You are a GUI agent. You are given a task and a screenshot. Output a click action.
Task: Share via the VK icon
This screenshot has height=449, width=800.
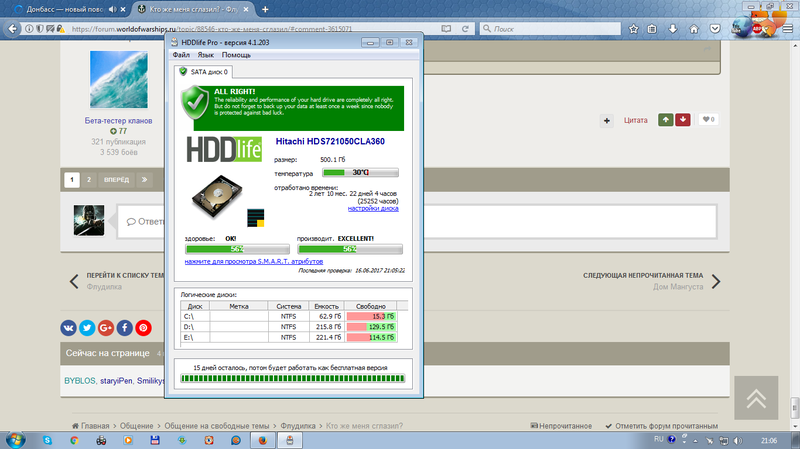point(68,328)
